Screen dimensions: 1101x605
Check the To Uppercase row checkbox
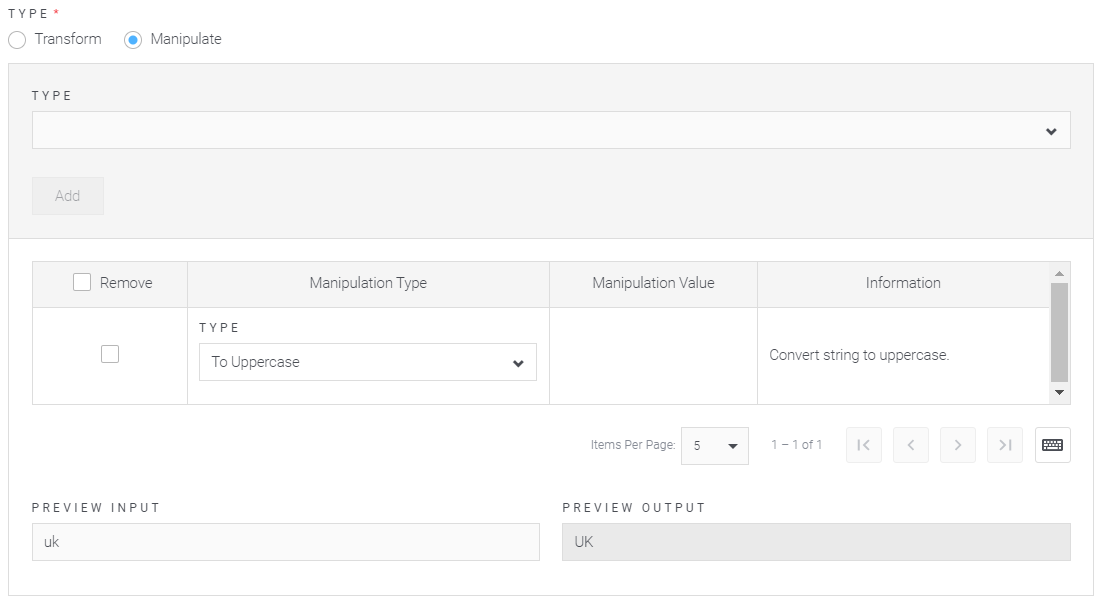click(110, 354)
